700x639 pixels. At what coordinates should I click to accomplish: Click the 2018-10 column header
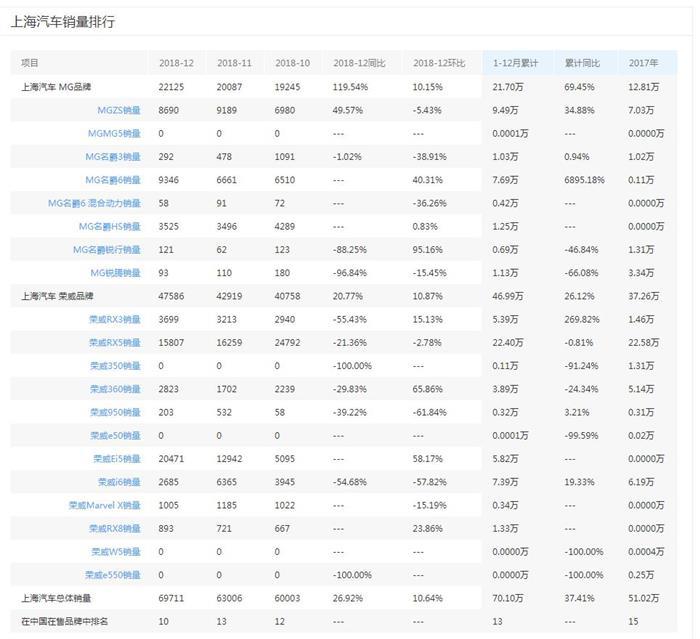tap(292, 63)
